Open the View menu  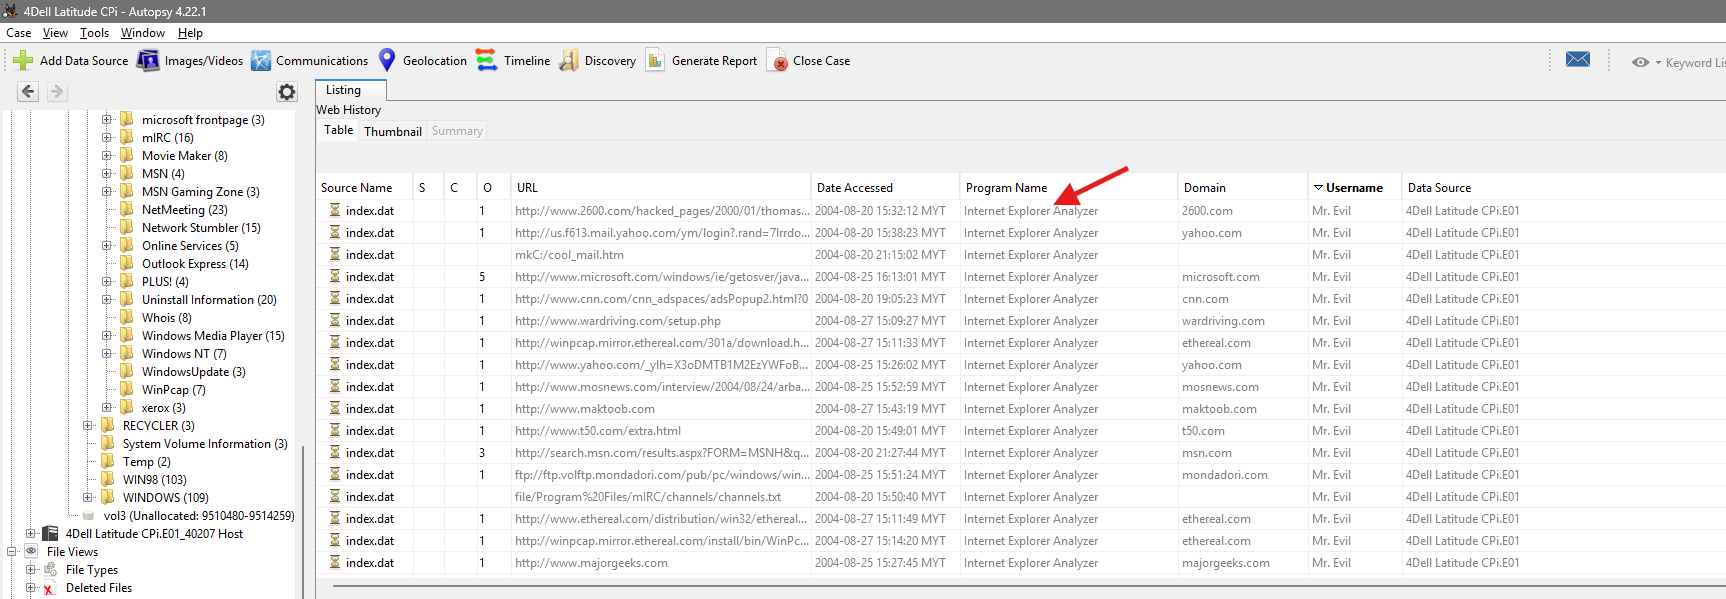(55, 33)
